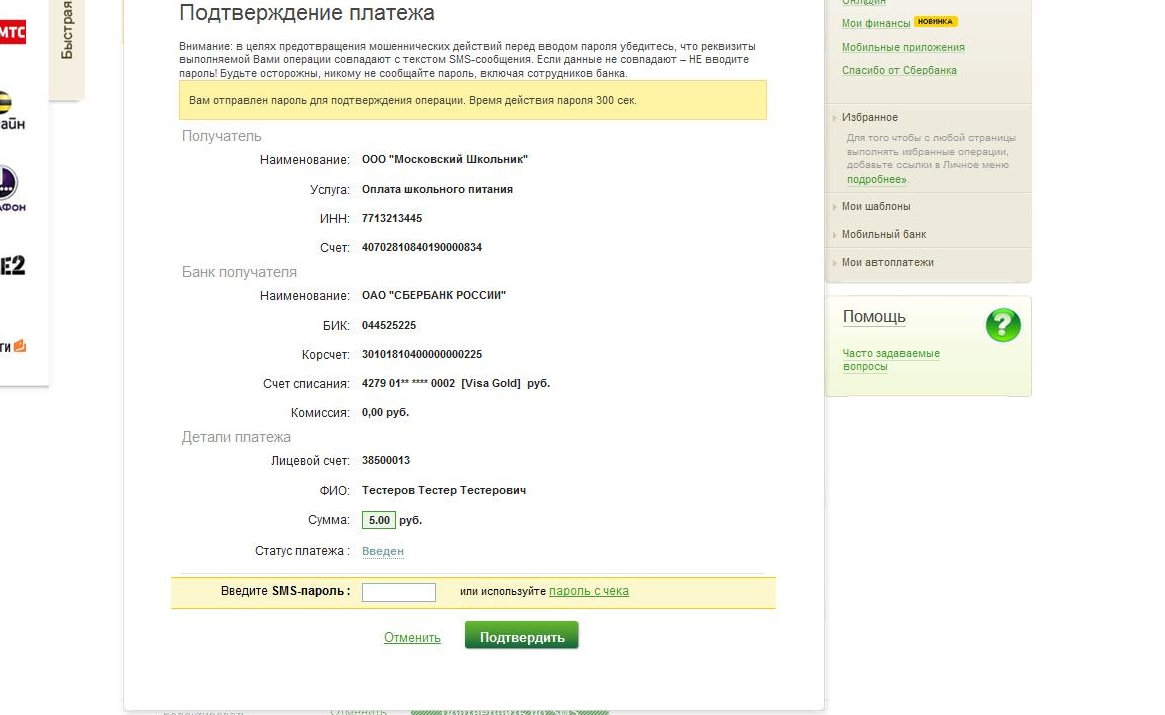Click the Visa Gold debit account text
1165x715 pixels.
(x=455, y=384)
